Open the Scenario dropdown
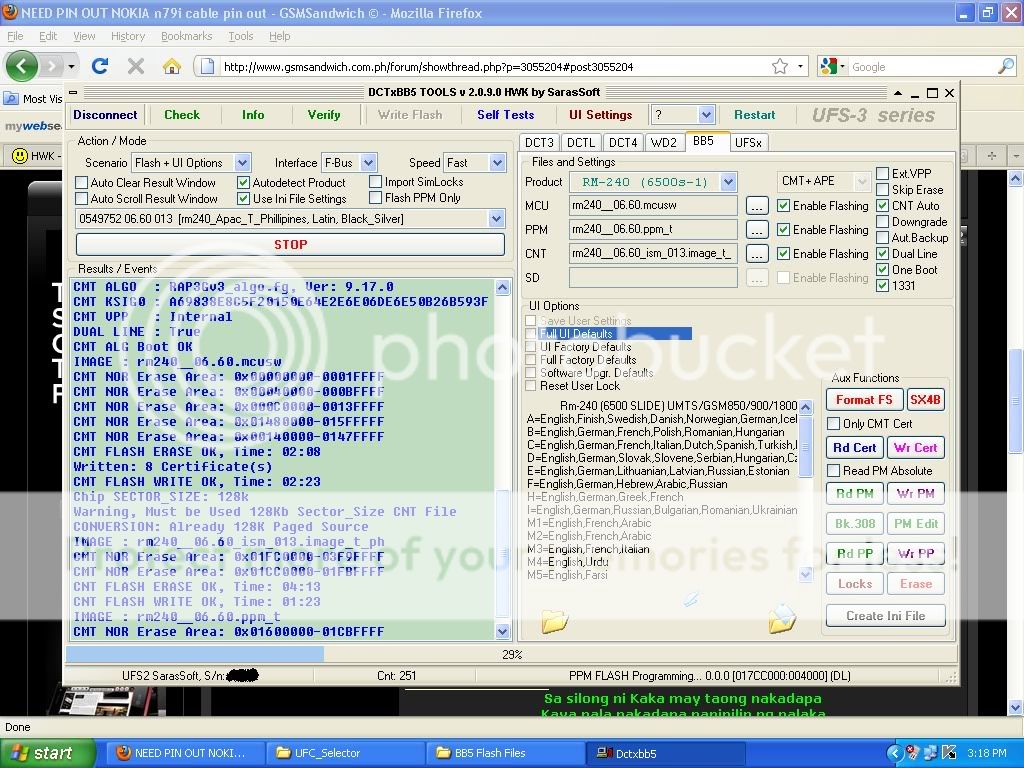Viewport: 1024px width, 768px height. [242, 163]
